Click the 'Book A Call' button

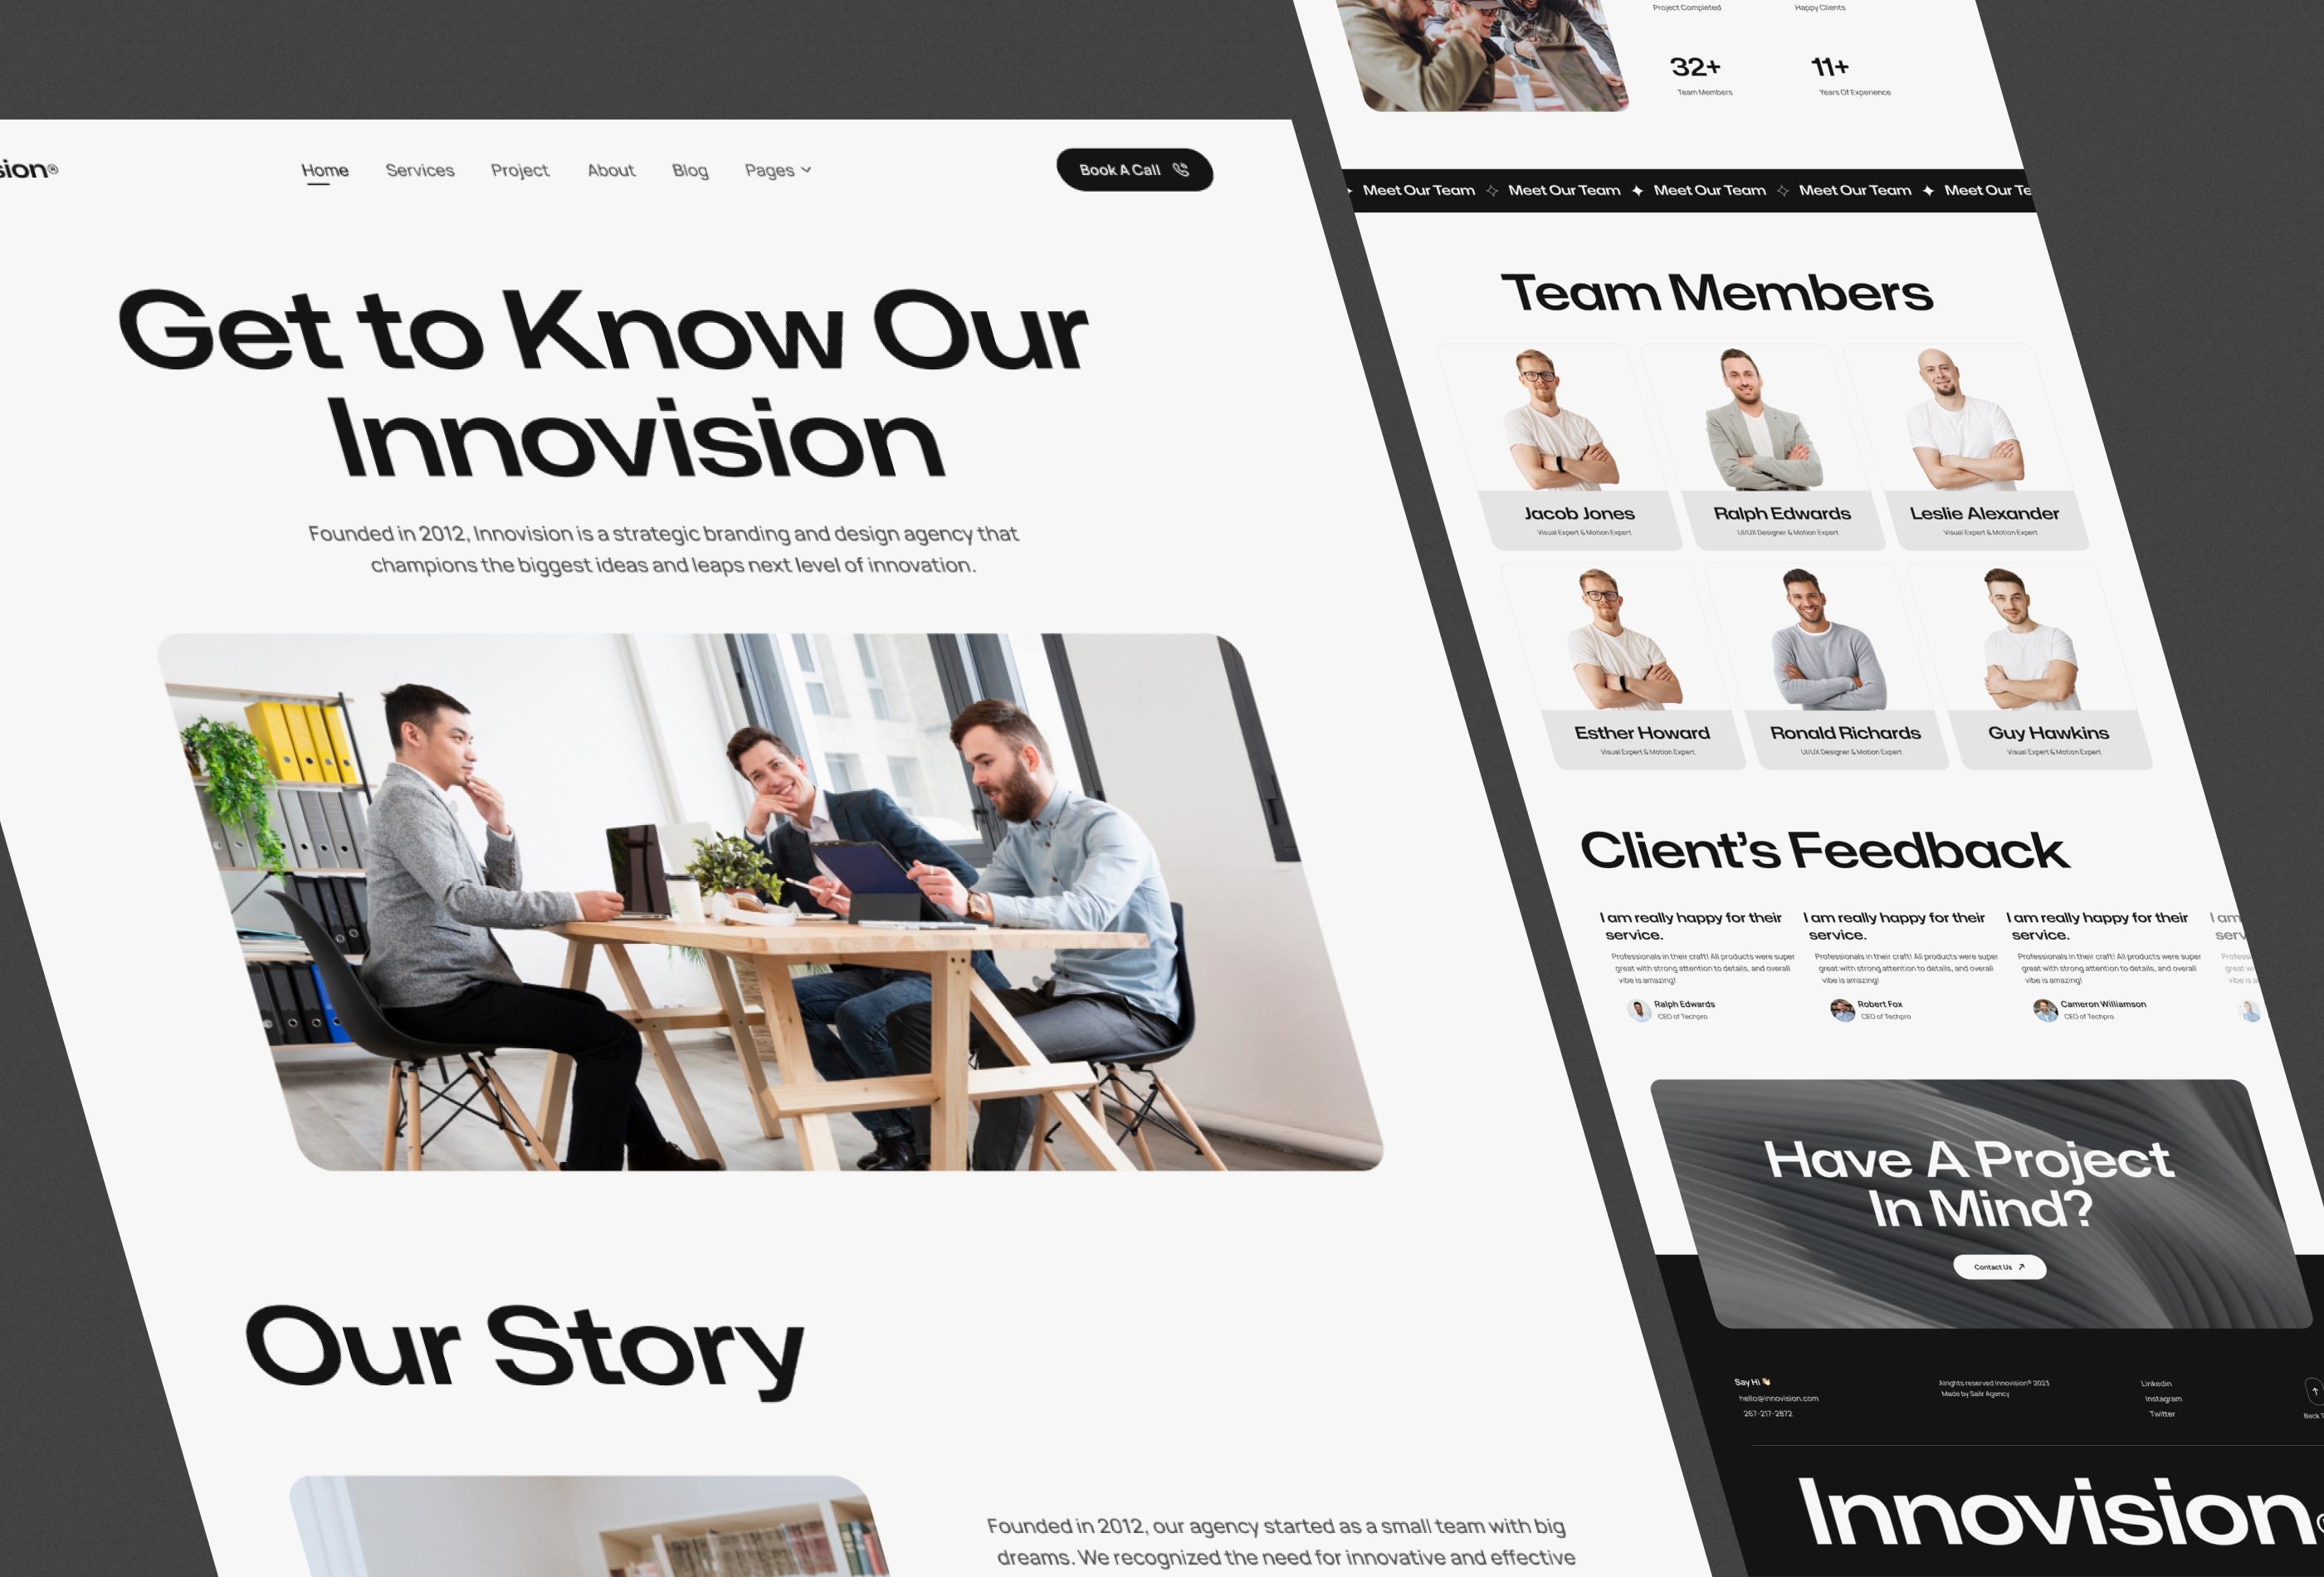(1135, 169)
